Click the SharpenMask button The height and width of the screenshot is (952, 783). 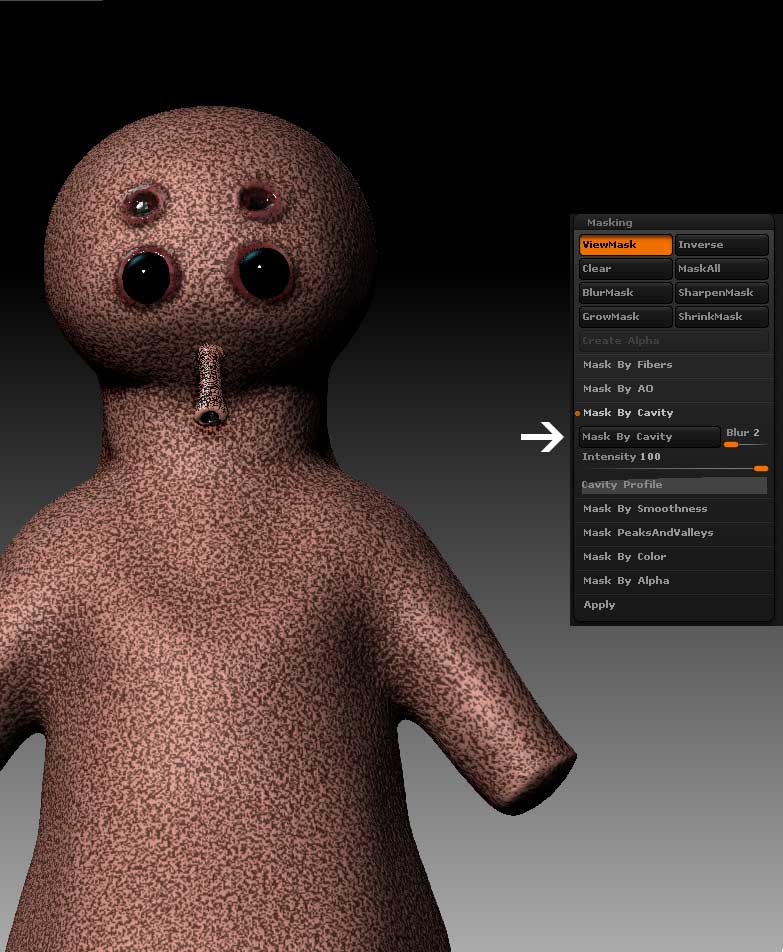(722, 293)
